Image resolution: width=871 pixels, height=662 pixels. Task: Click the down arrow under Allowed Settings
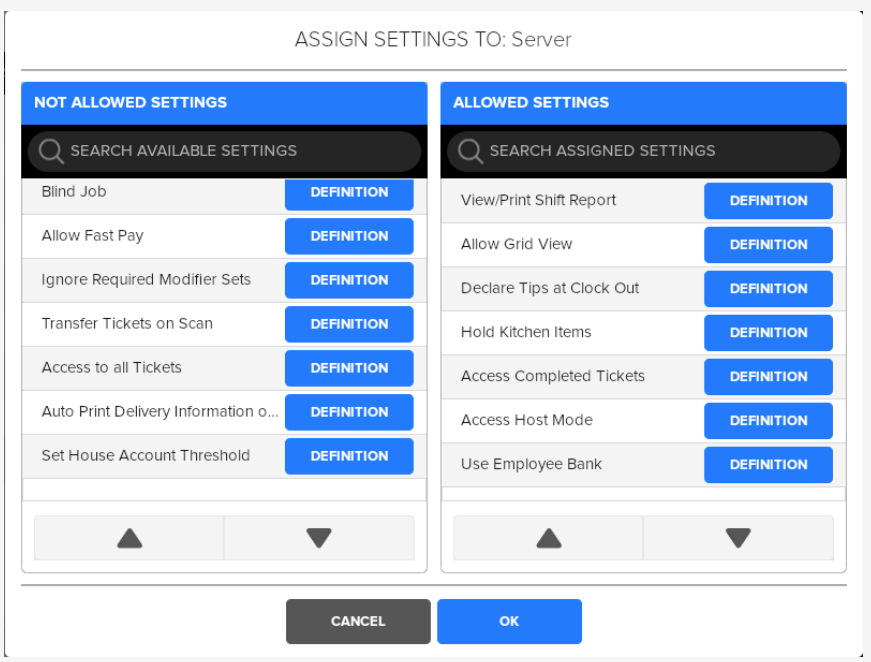737,537
